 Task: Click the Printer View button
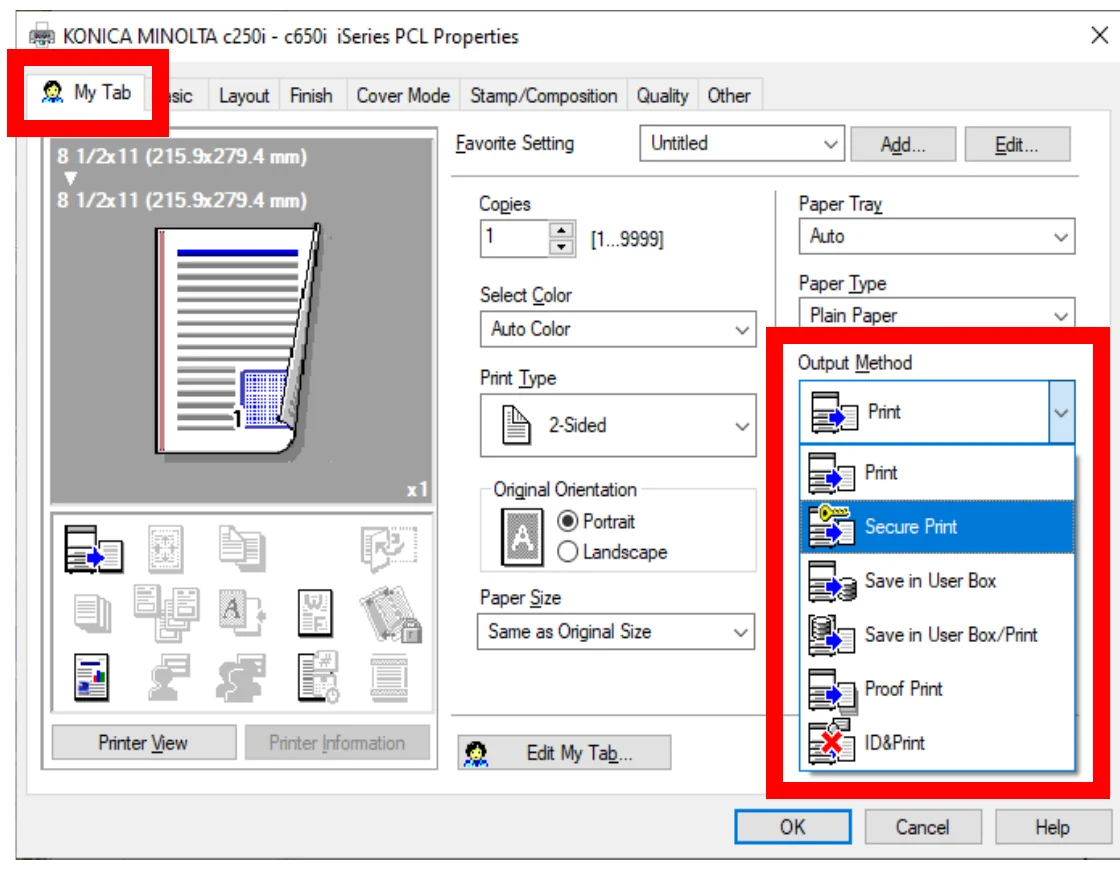click(x=144, y=743)
